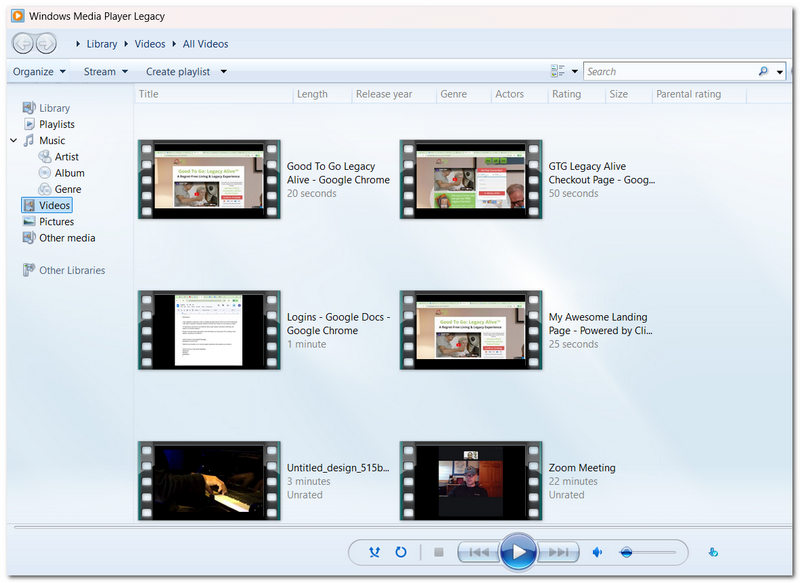Click the large blue Play button
The width and height of the screenshot is (800, 583).
point(518,551)
